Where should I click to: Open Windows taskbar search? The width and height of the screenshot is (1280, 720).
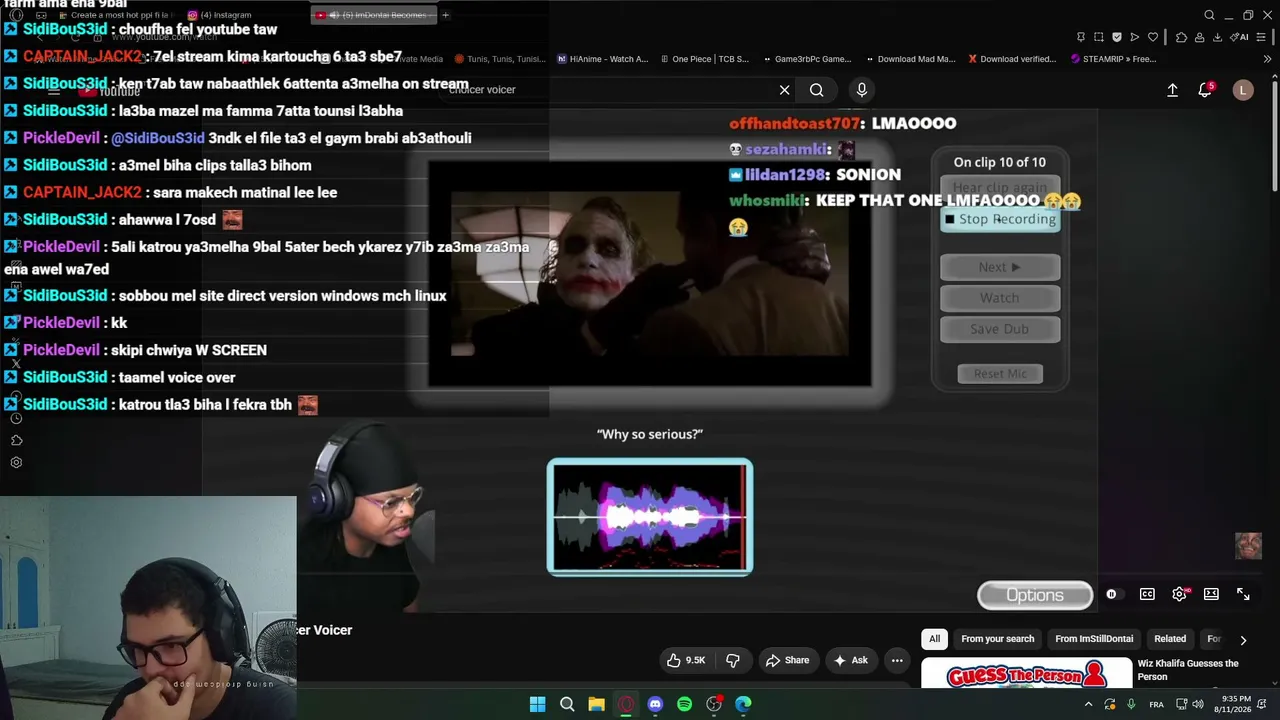pos(567,704)
